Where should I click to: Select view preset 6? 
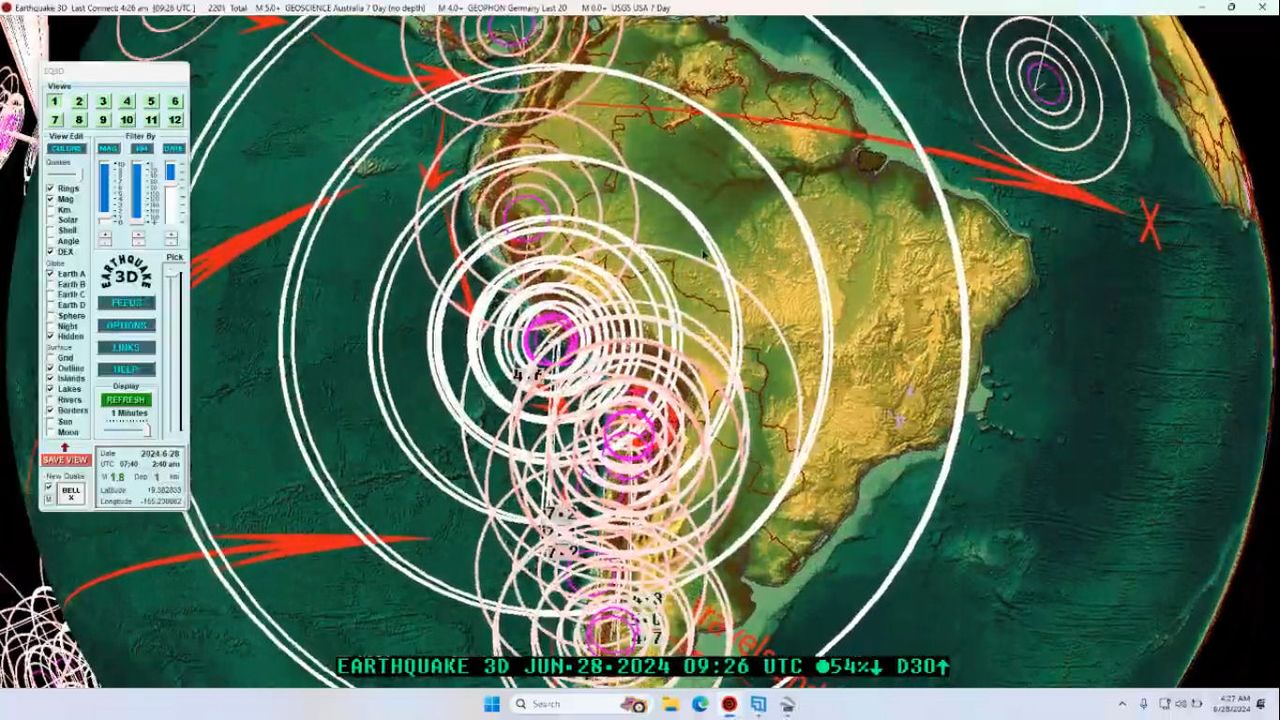point(175,101)
